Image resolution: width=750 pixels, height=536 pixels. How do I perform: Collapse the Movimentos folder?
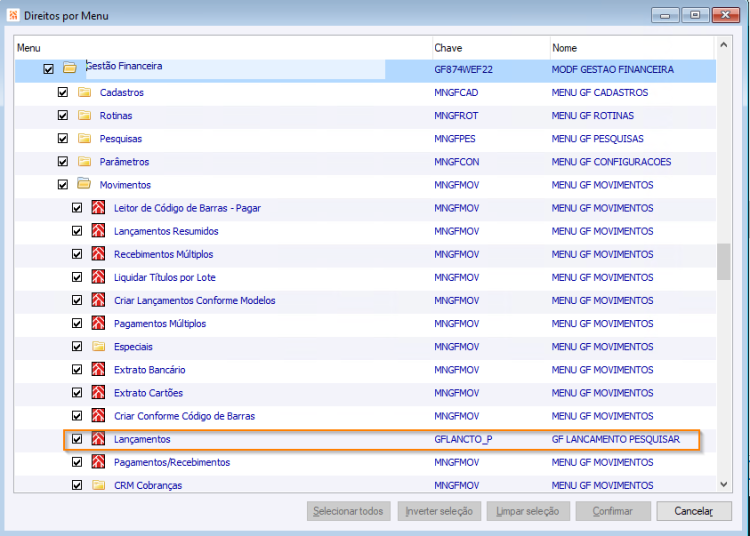(x=84, y=184)
